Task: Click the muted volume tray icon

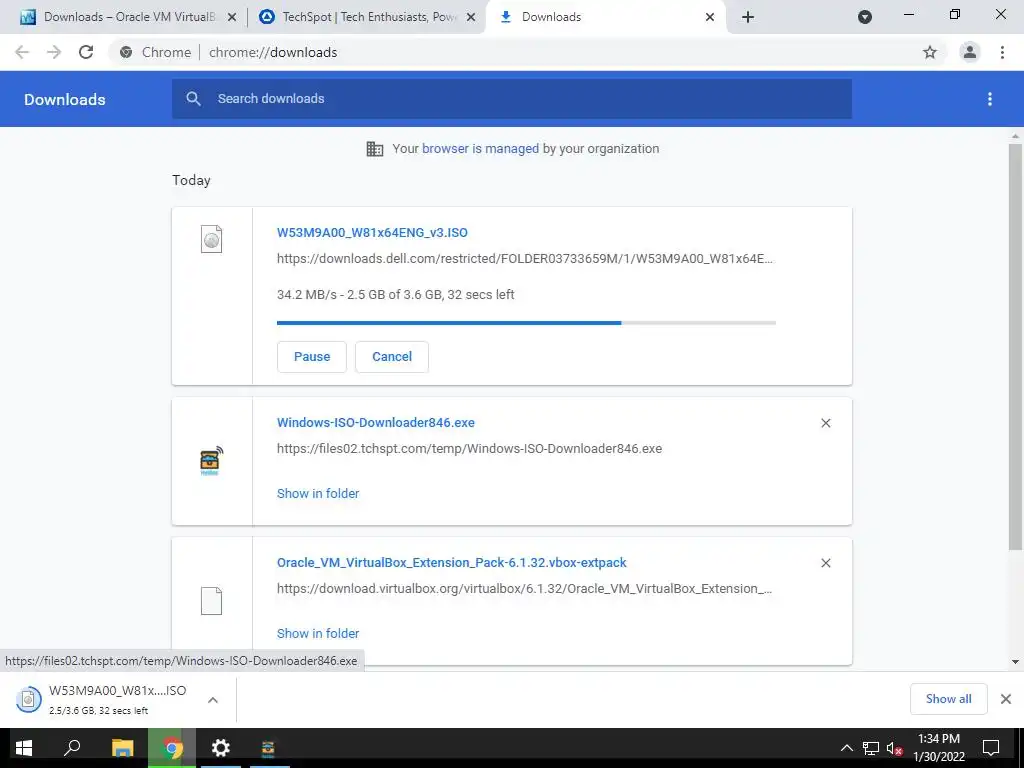Action: pos(894,748)
